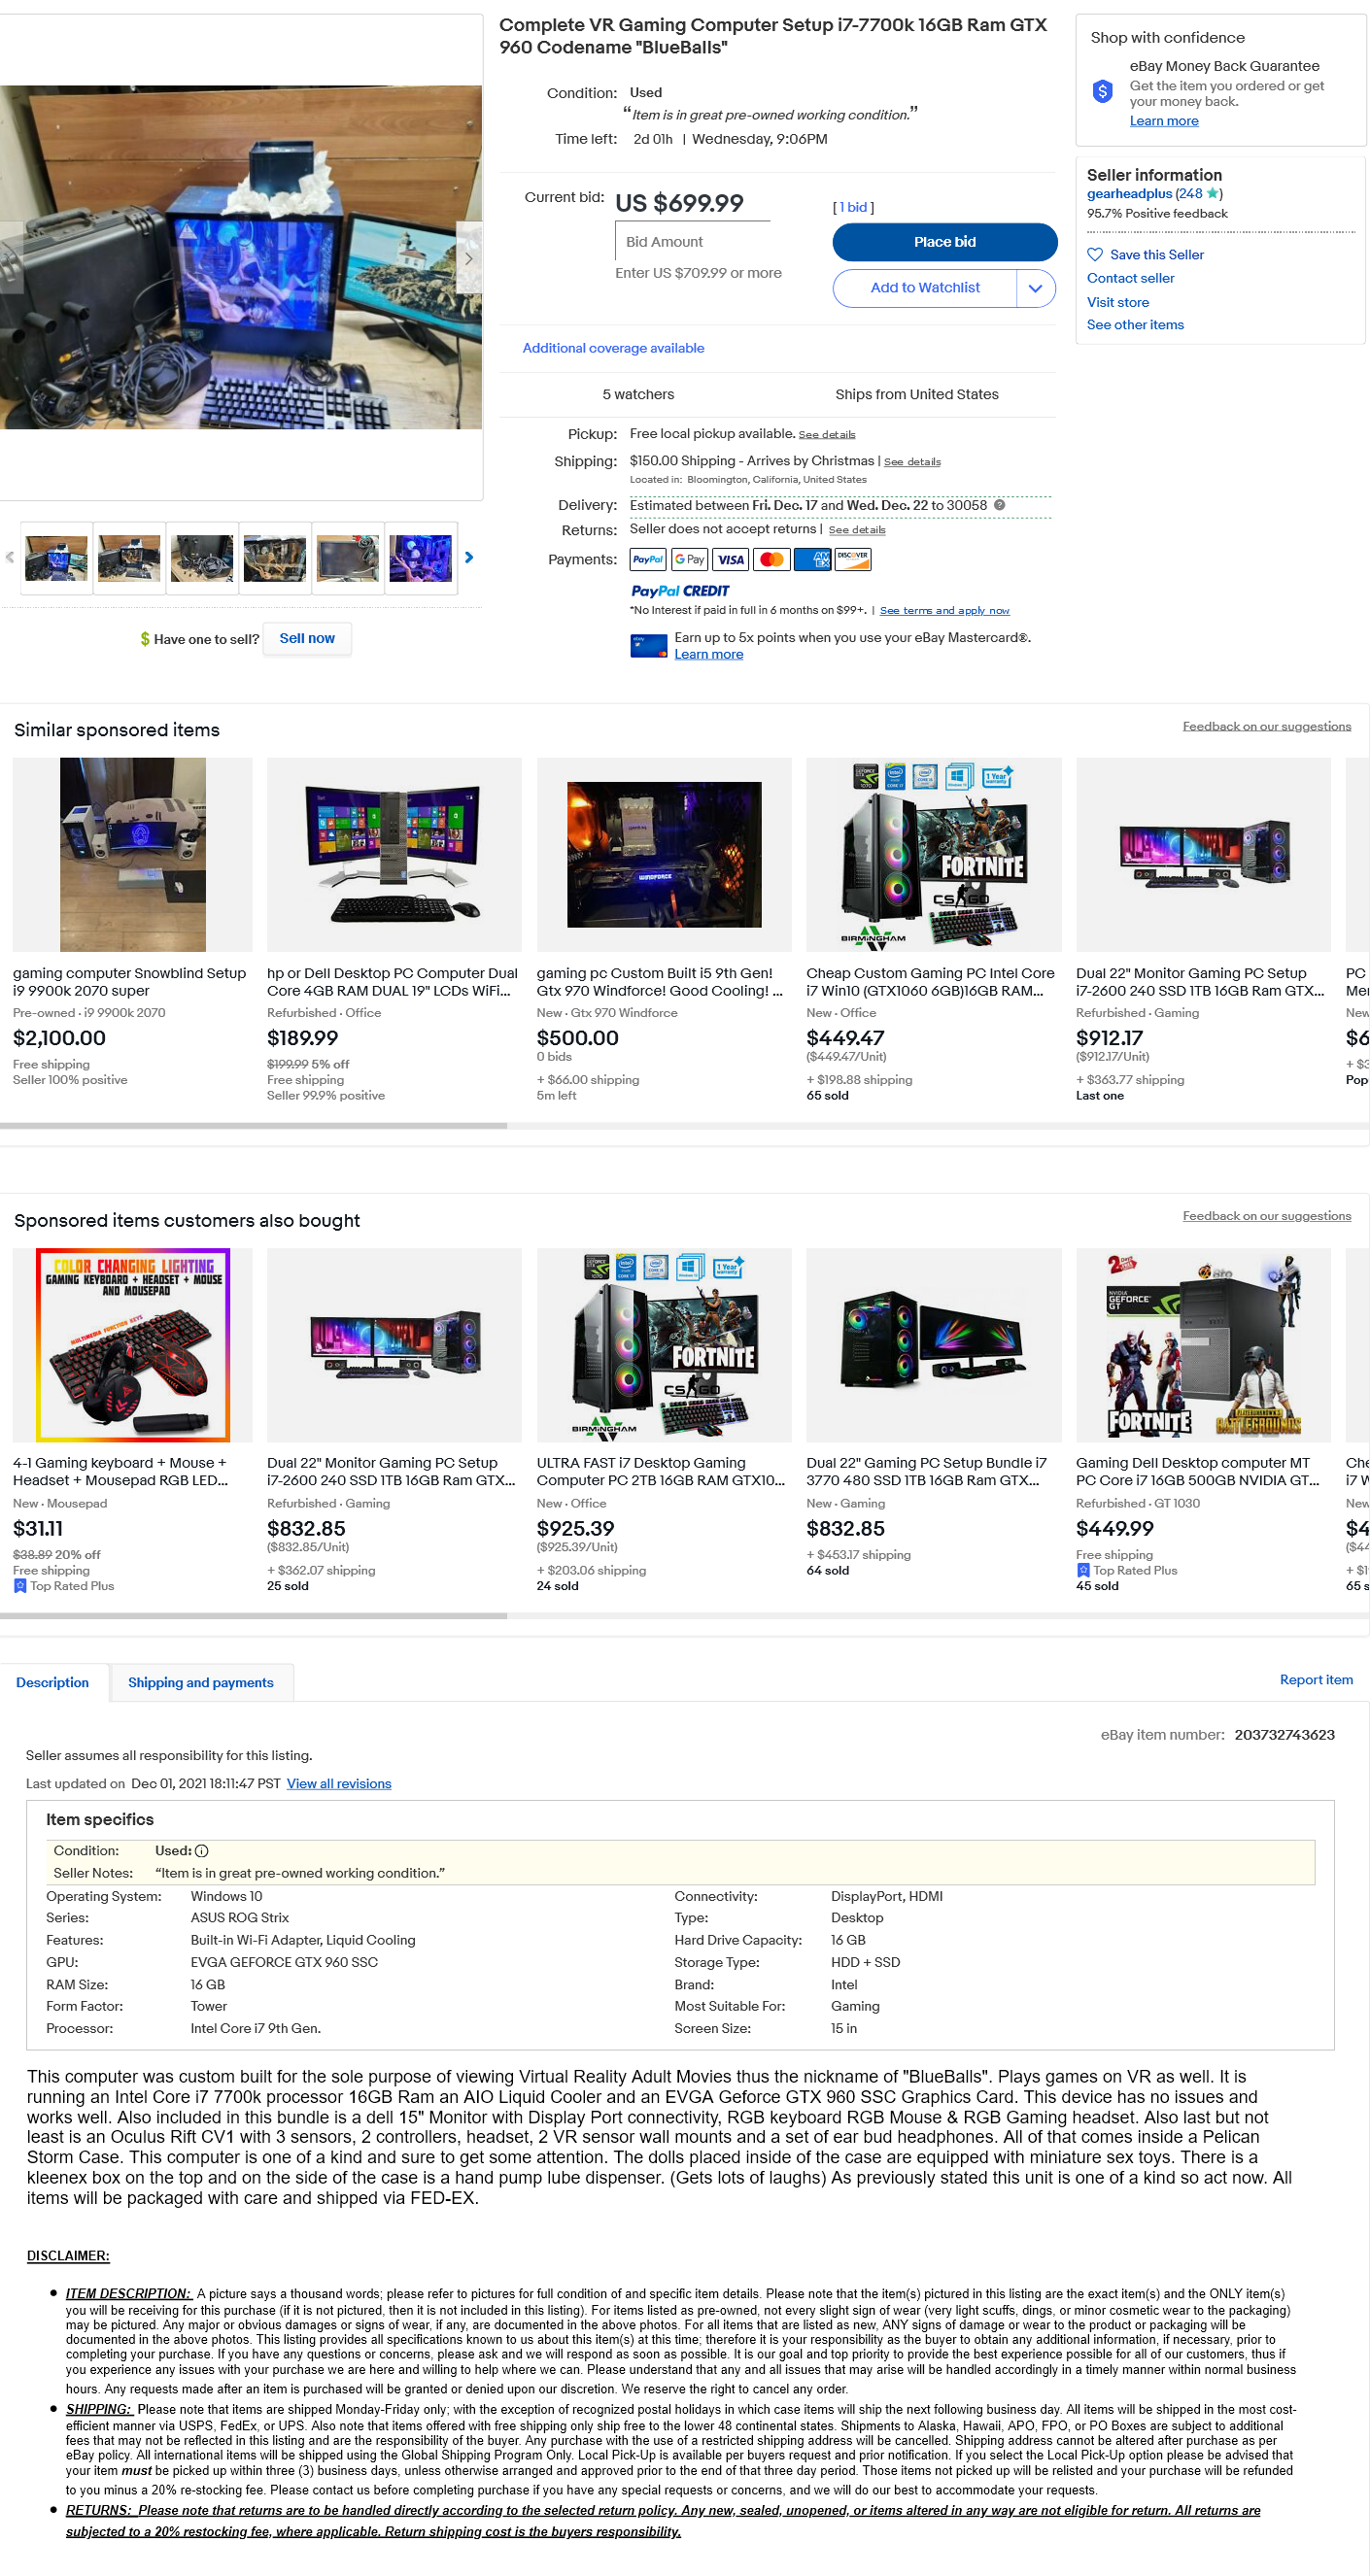
Task: Open the gearheadplus seller profile link
Action: point(1129,194)
